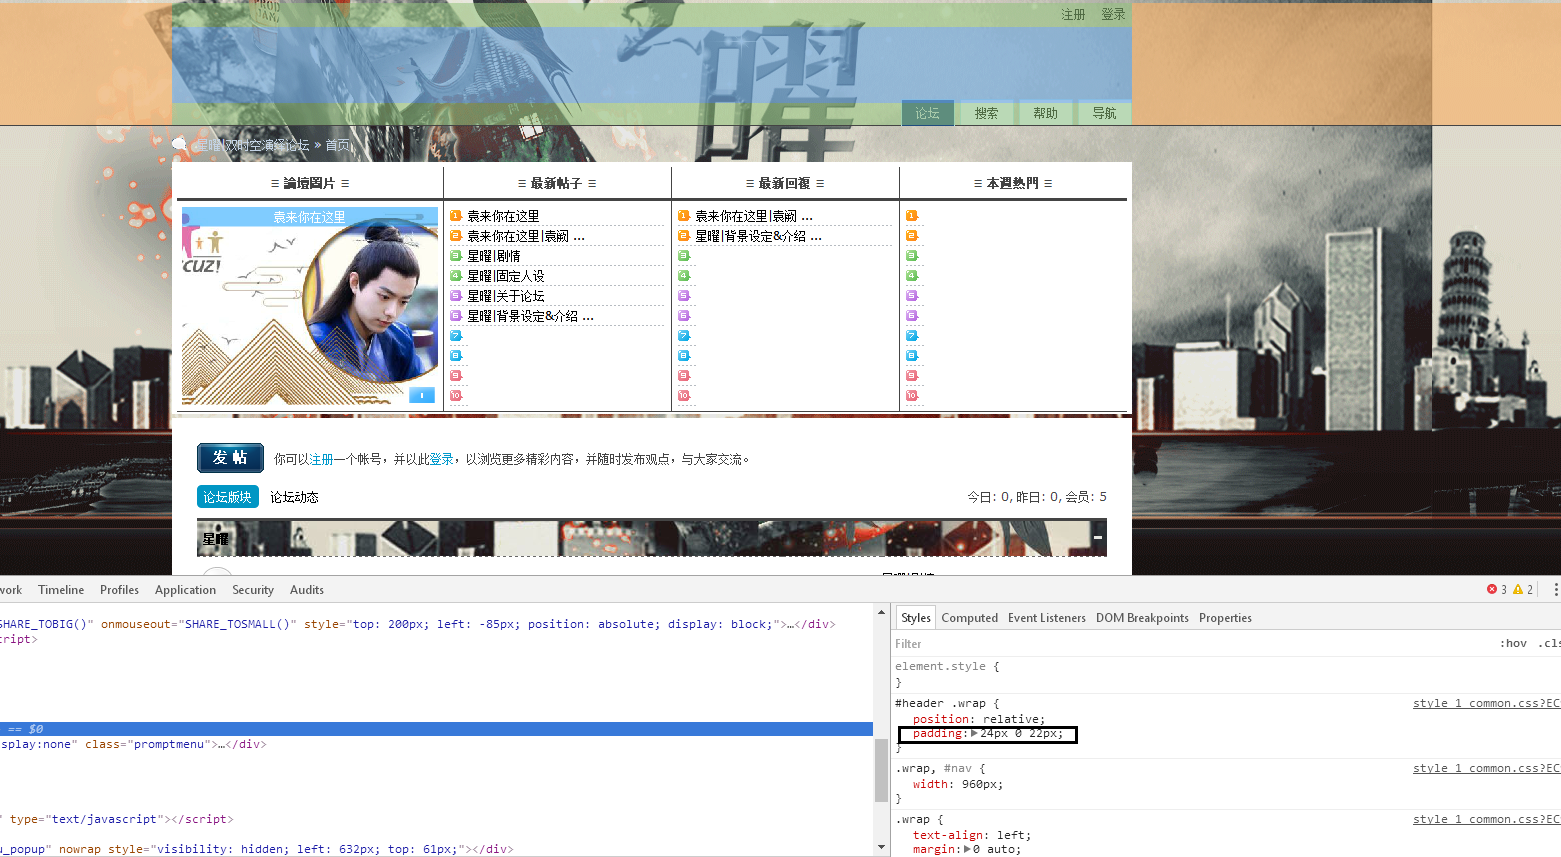The height and width of the screenshot is (857, 1561).
Task: Open first post 袁来你在这里 in 最新帖子
Action: pyautogui.click(x=503, y=216)
